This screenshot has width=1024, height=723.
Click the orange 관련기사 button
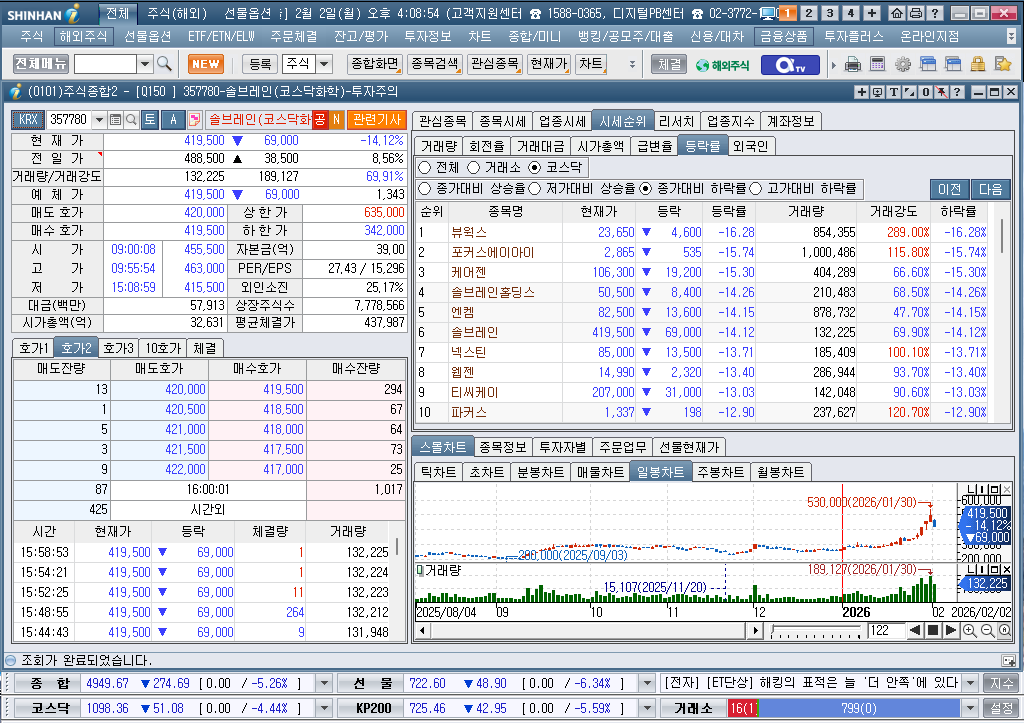376,120
